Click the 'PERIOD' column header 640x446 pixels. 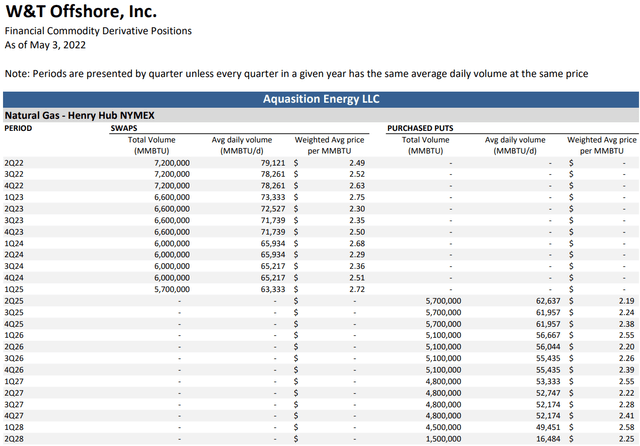tap(18, 128)
